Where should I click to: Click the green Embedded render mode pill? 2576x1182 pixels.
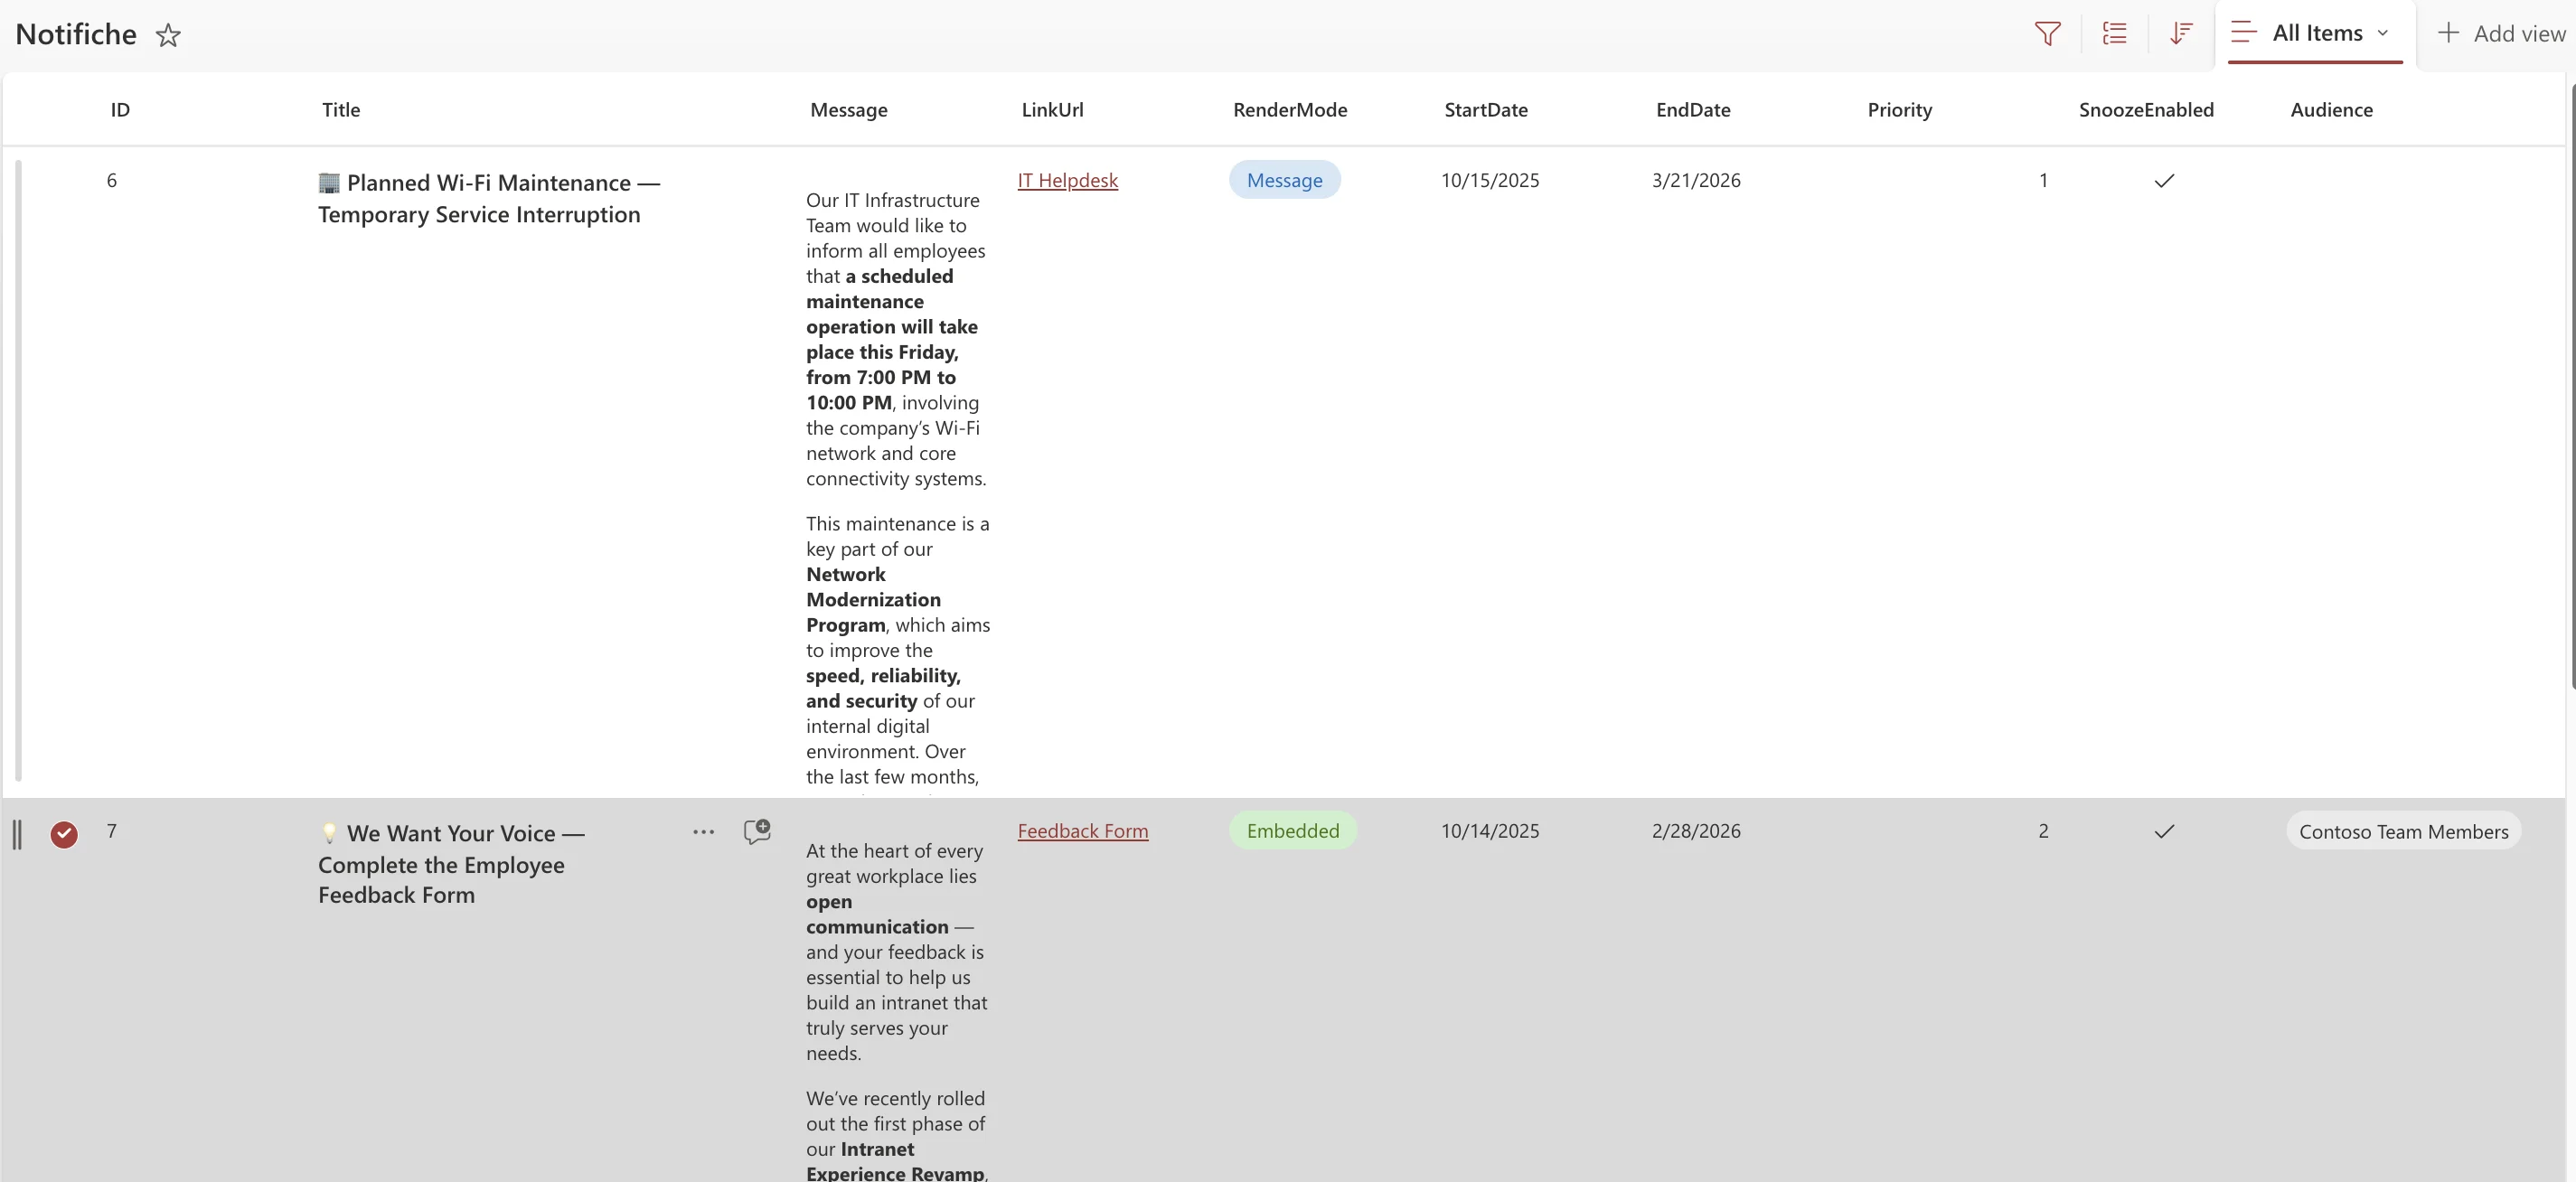click(x=1292, y=831)
